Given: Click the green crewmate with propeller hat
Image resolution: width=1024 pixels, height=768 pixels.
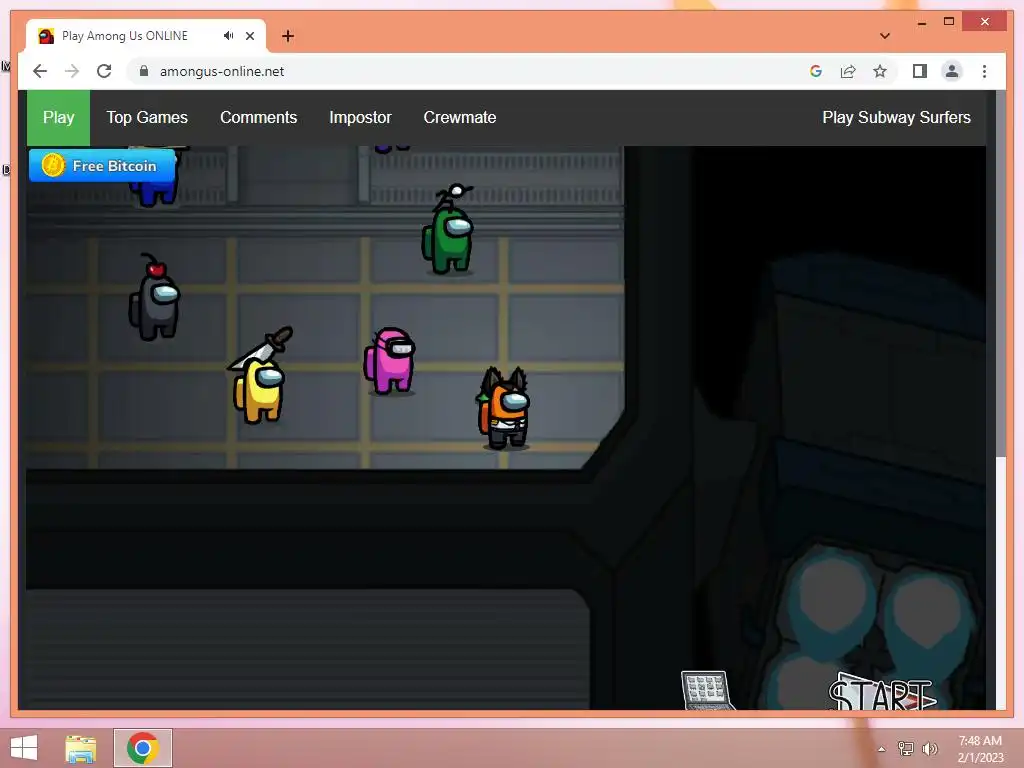Looking at the screenshot, I should point(448,229).
